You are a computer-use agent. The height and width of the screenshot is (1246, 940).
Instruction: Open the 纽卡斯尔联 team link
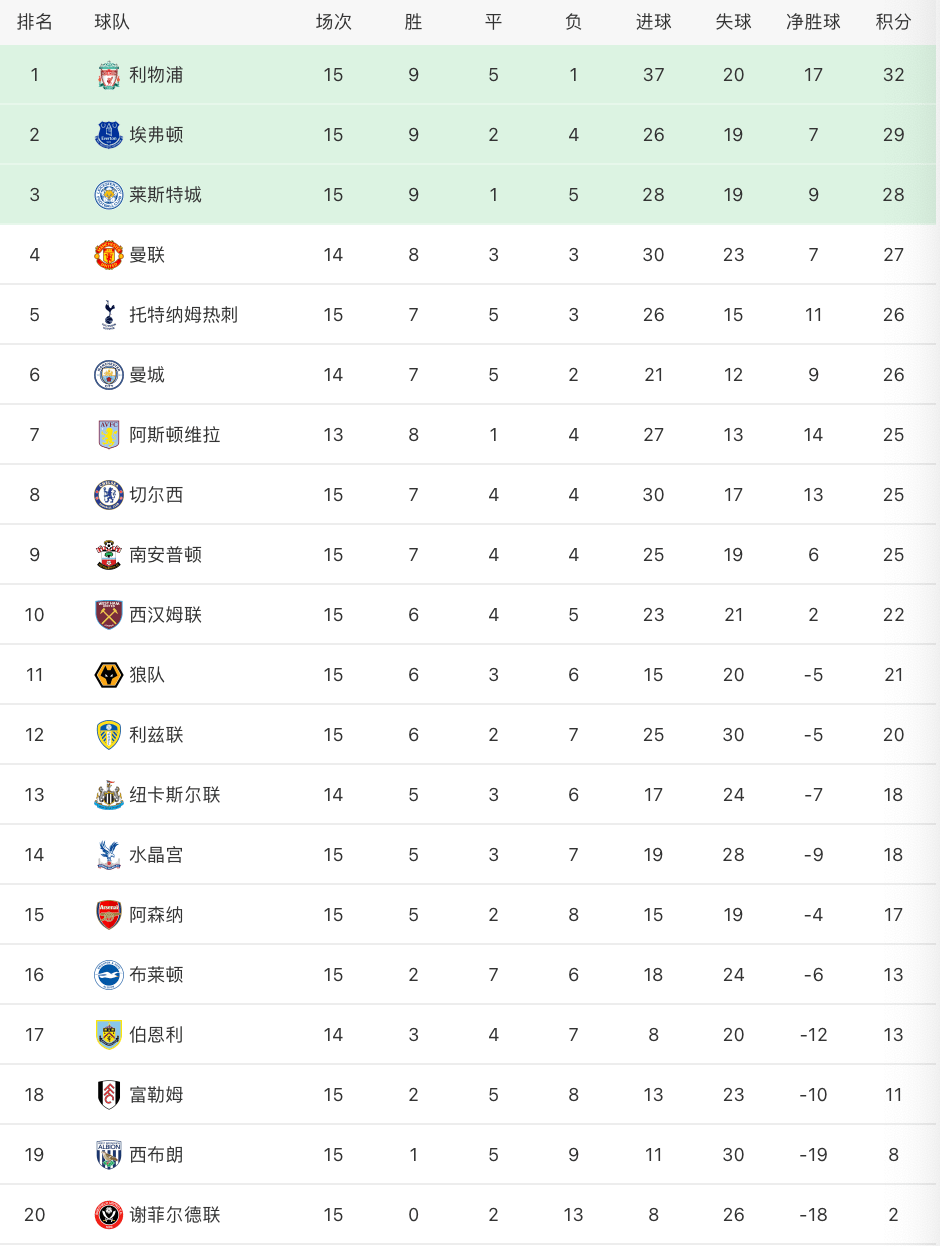pos(175,795)
